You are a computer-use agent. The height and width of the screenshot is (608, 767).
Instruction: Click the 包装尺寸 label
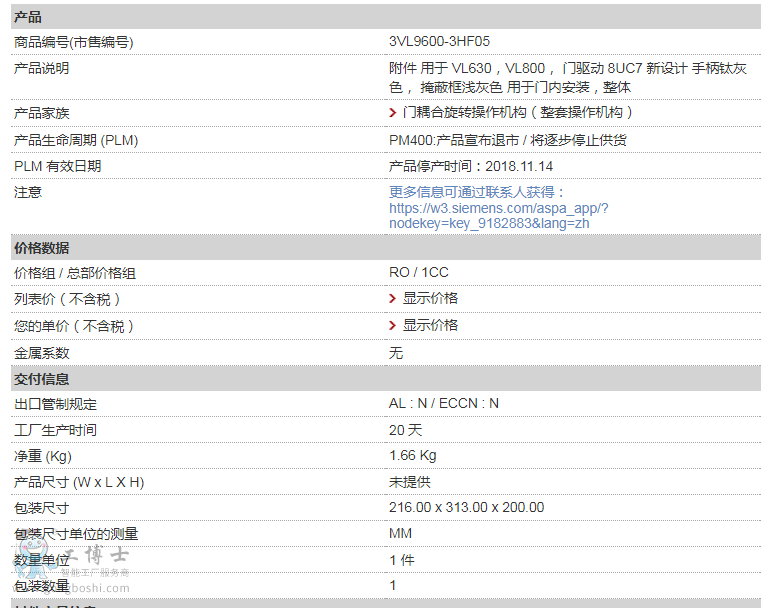tap(42, 508)
